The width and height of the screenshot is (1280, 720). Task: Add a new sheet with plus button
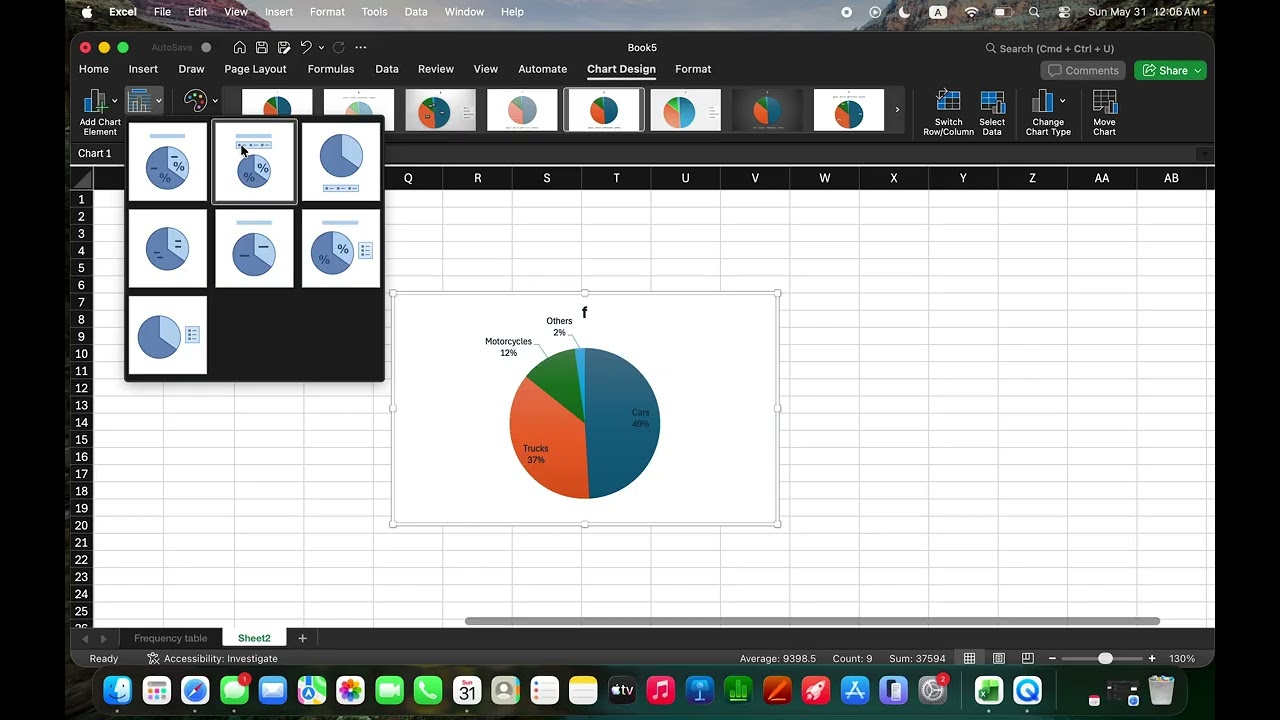tap(302, 638)
